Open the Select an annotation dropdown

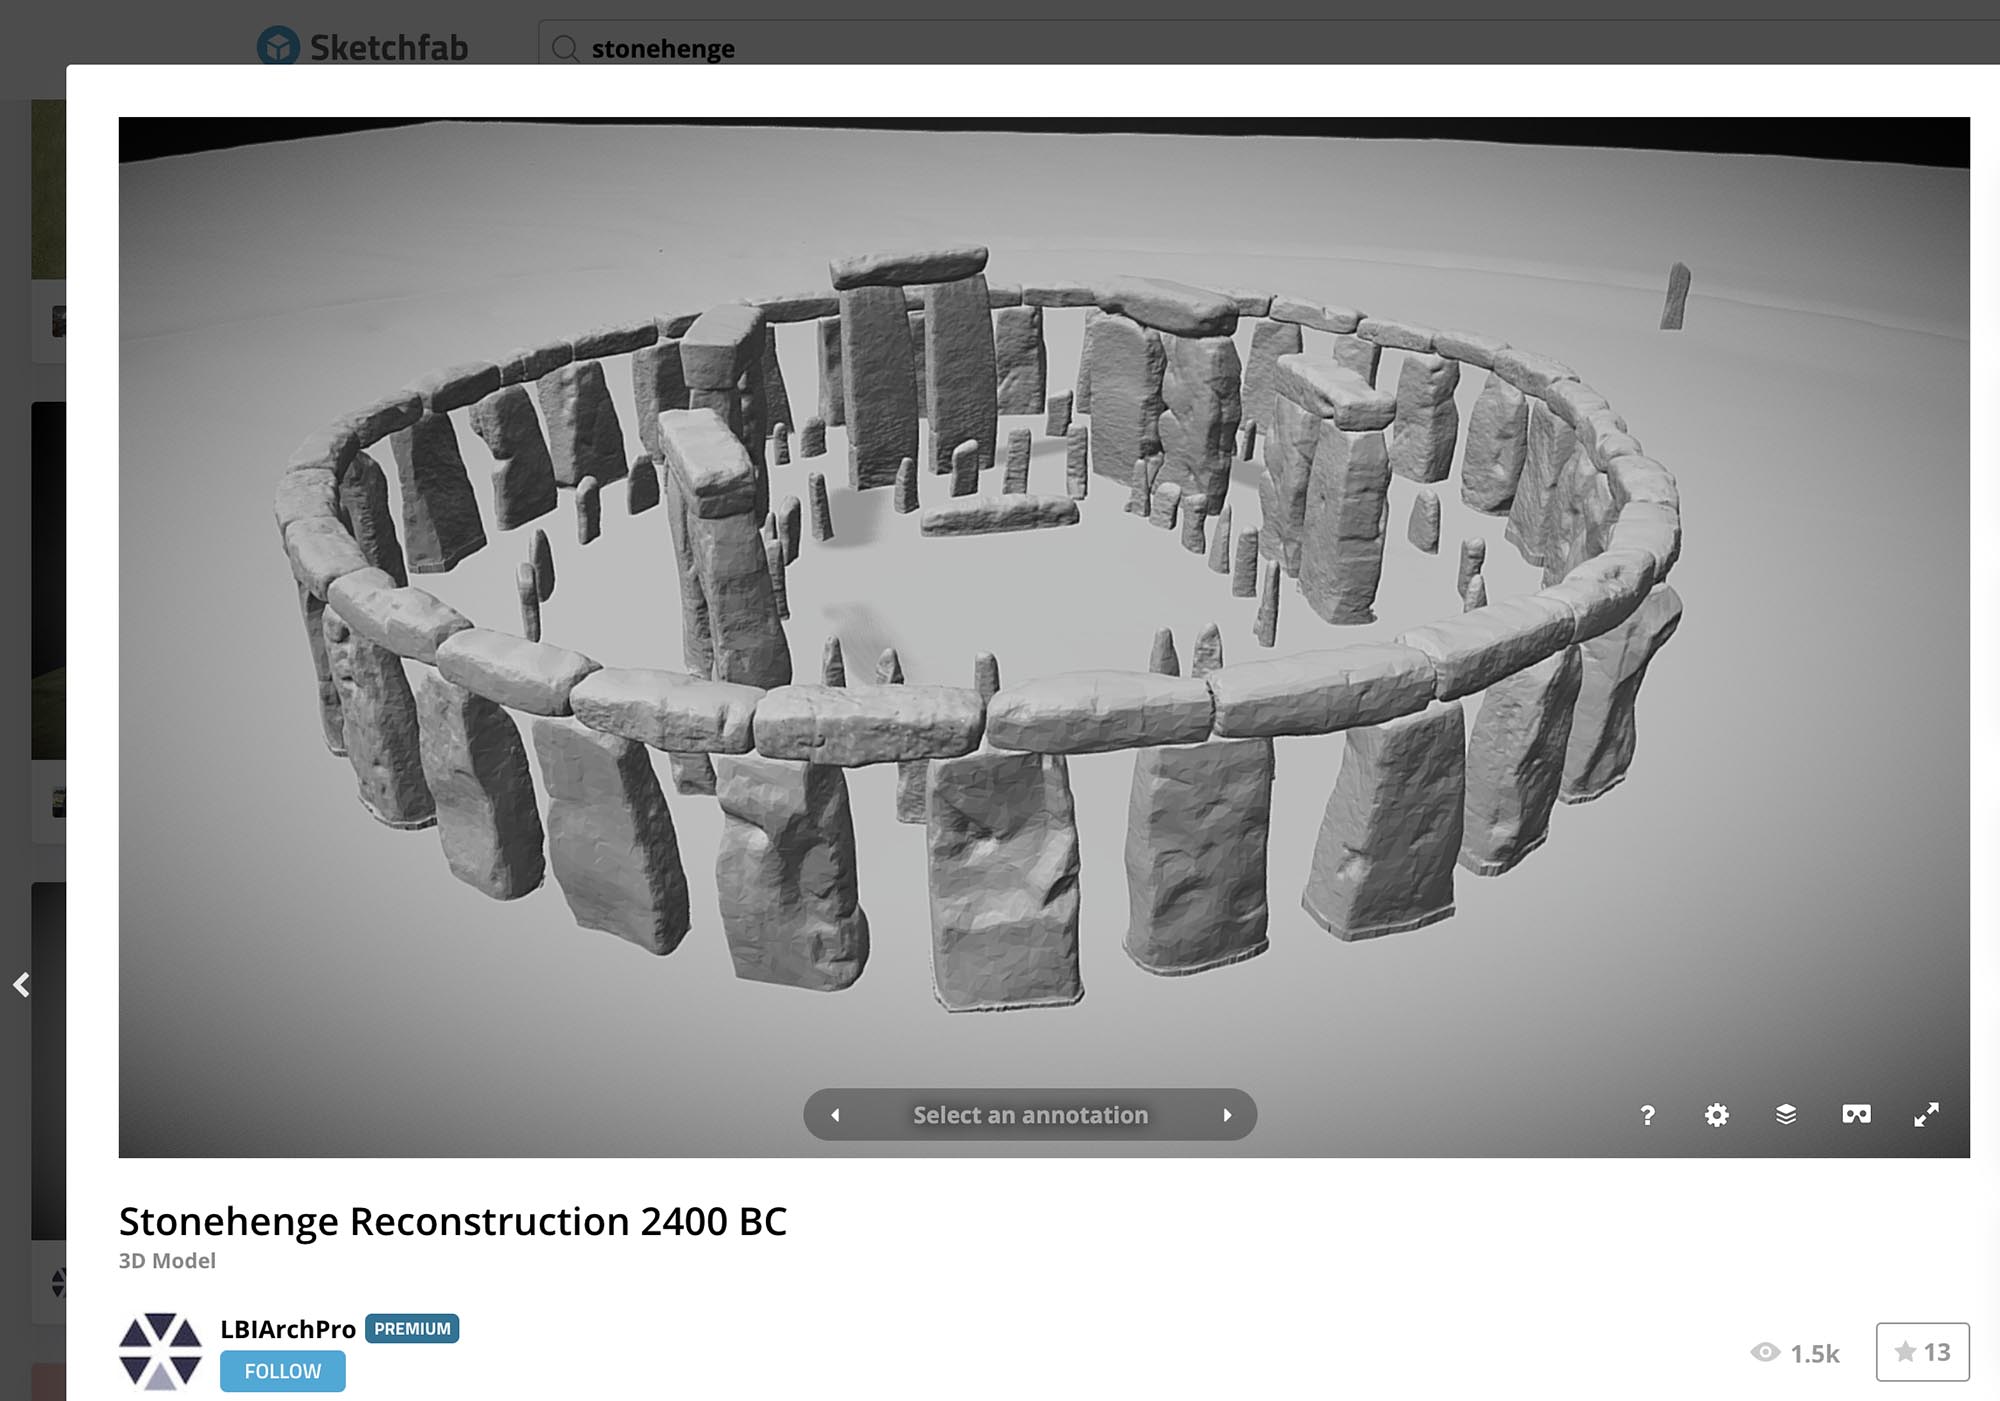pos(1029,1114)
